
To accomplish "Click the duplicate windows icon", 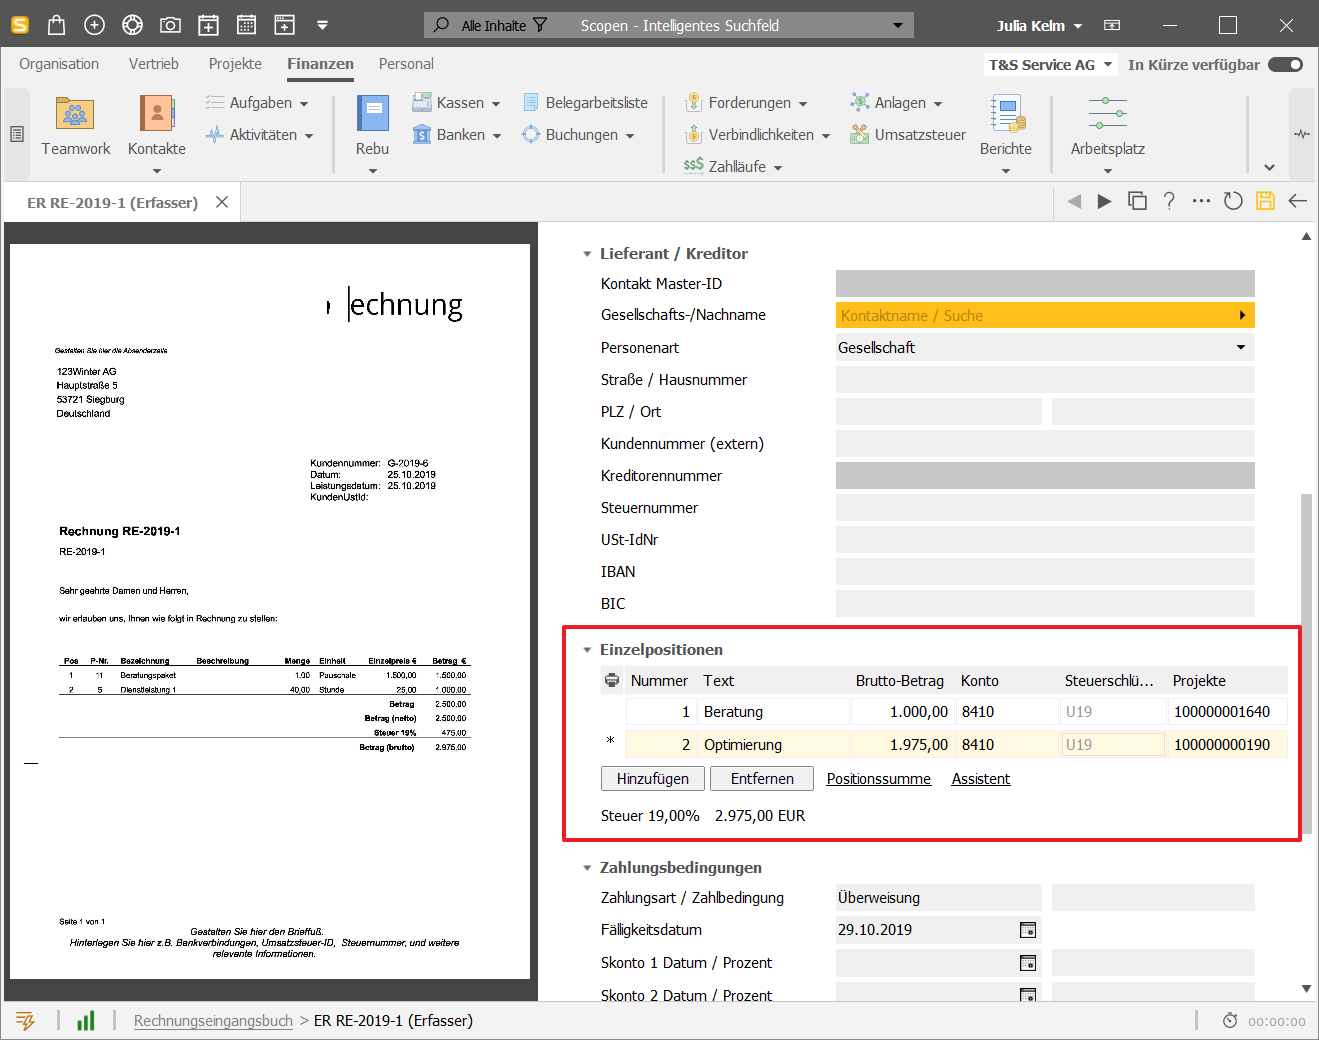I will pos(1137,201).
